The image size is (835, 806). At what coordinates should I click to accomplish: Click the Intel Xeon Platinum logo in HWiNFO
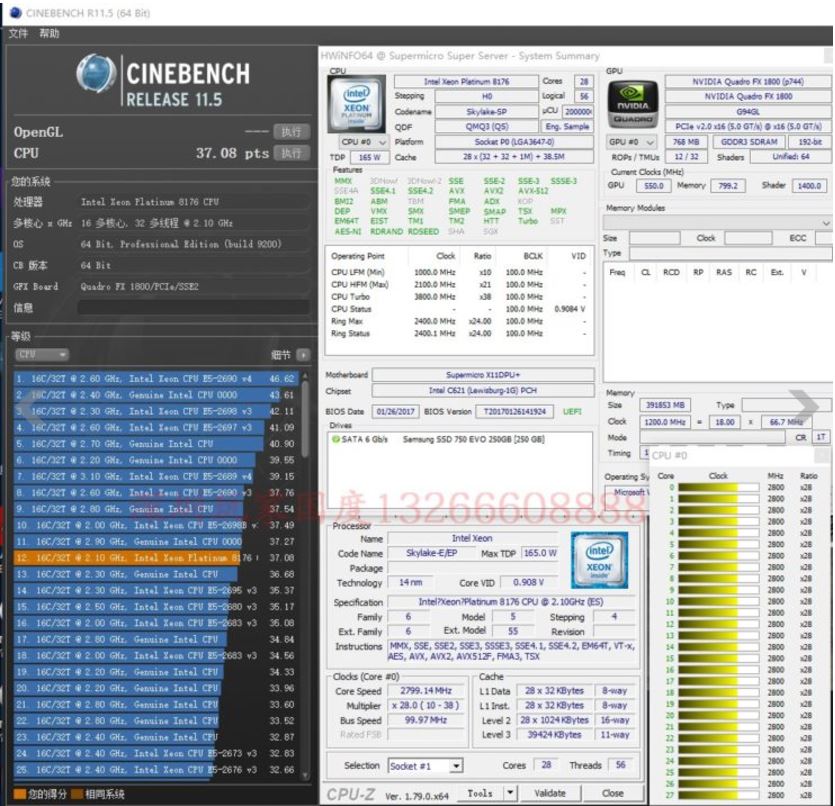point(355,103)
